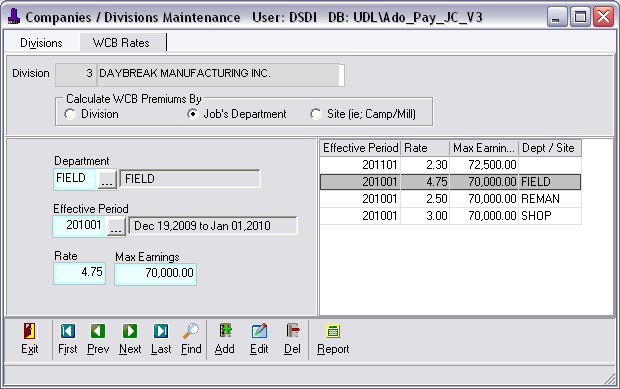Click the Division number field 3

coord(76,74)
